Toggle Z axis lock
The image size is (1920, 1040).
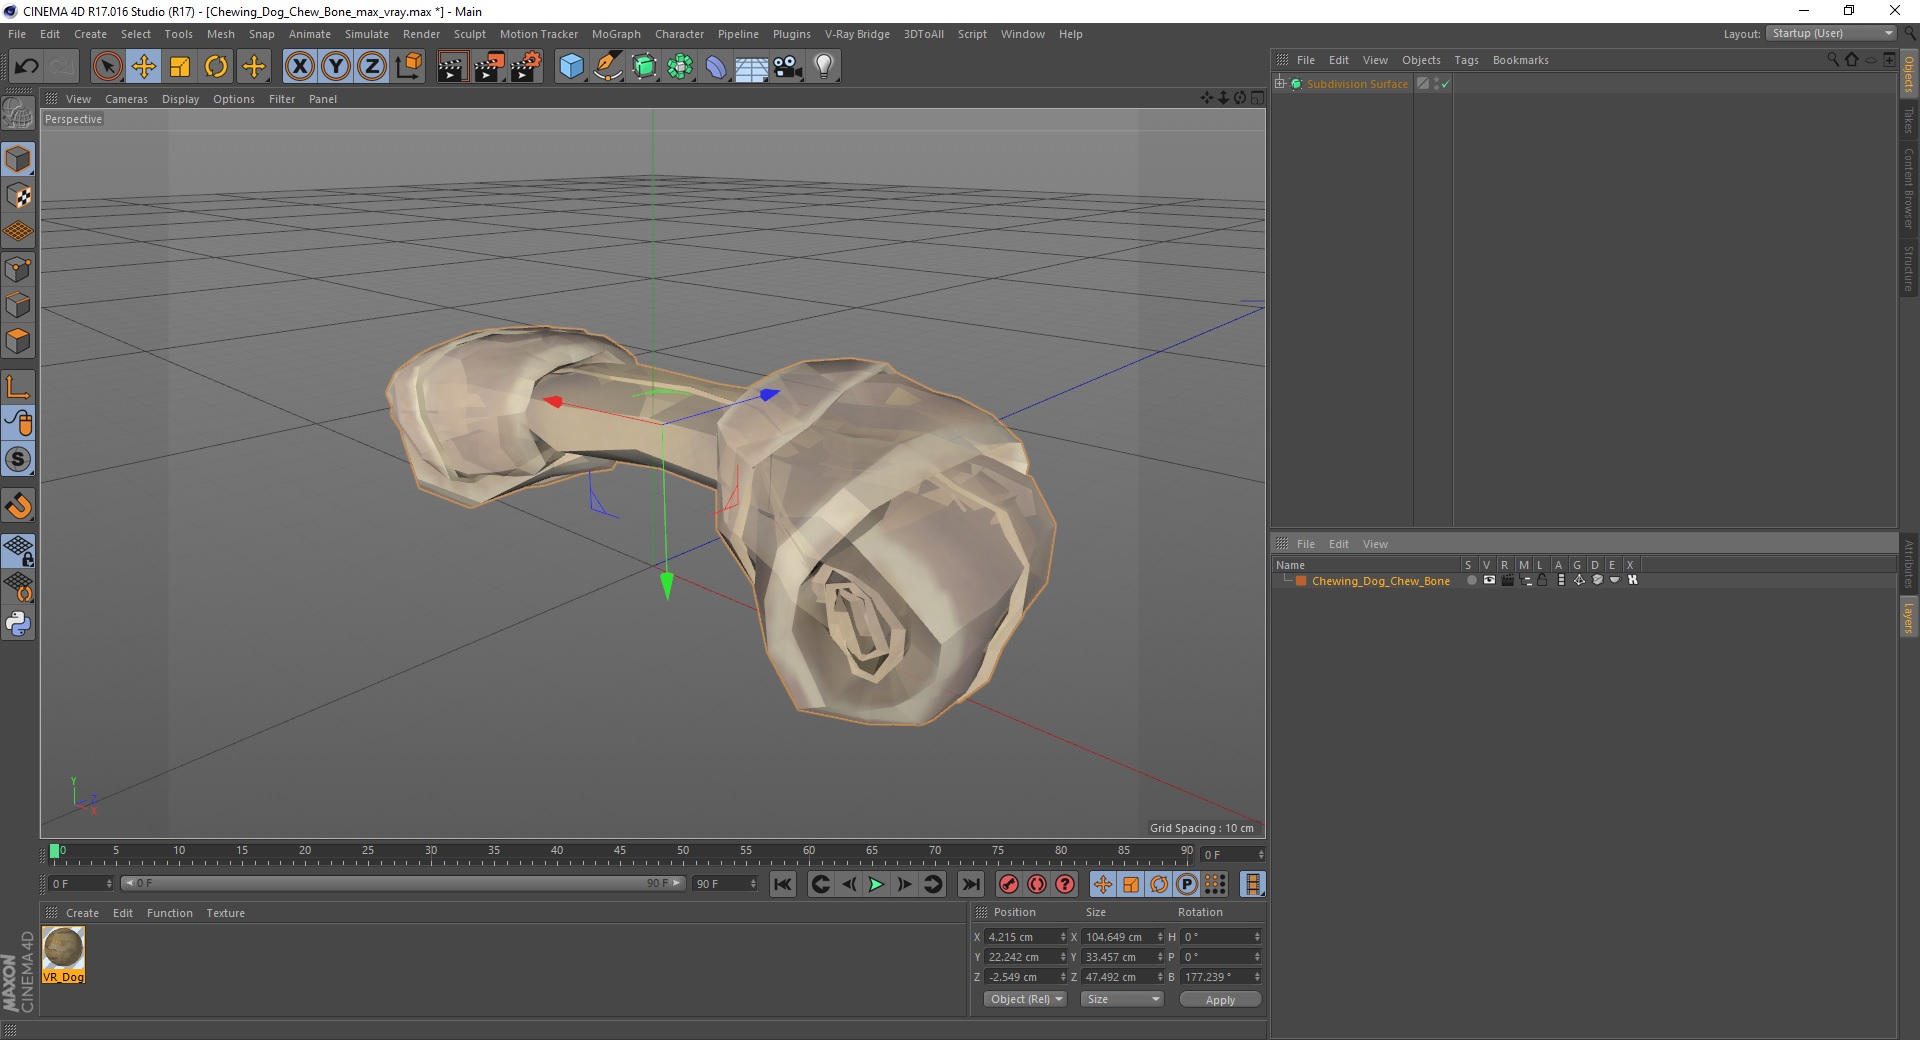tap(371, 67)
